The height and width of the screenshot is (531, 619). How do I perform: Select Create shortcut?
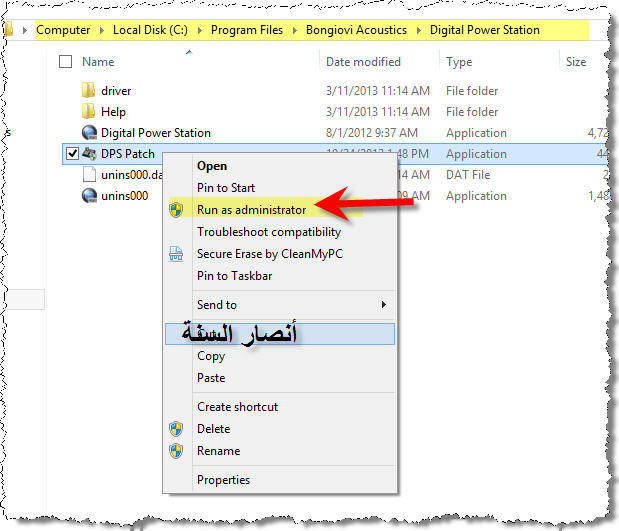[x=237, y=407]
